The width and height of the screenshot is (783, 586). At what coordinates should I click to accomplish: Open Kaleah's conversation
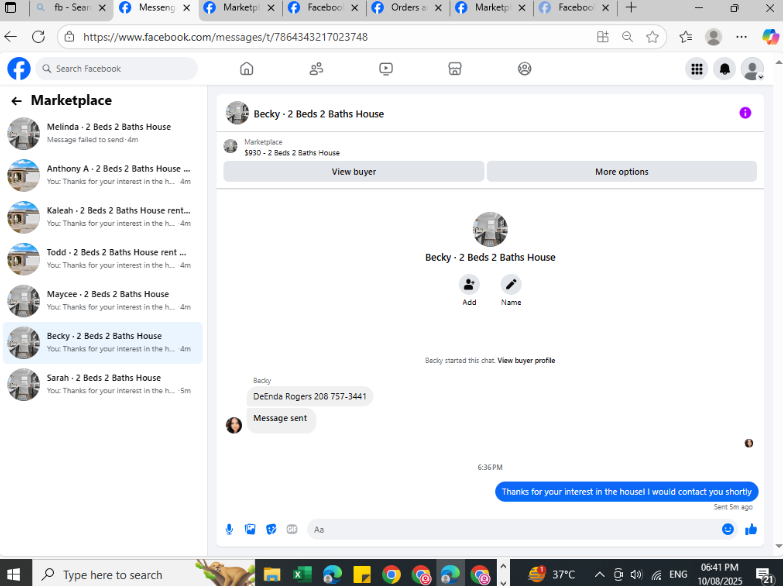click(103, 217)
